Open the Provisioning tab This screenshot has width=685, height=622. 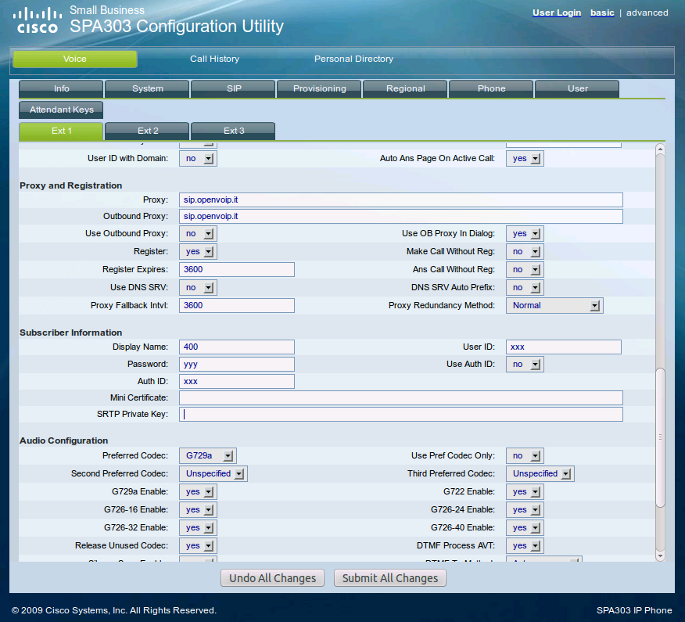(319, 89)
